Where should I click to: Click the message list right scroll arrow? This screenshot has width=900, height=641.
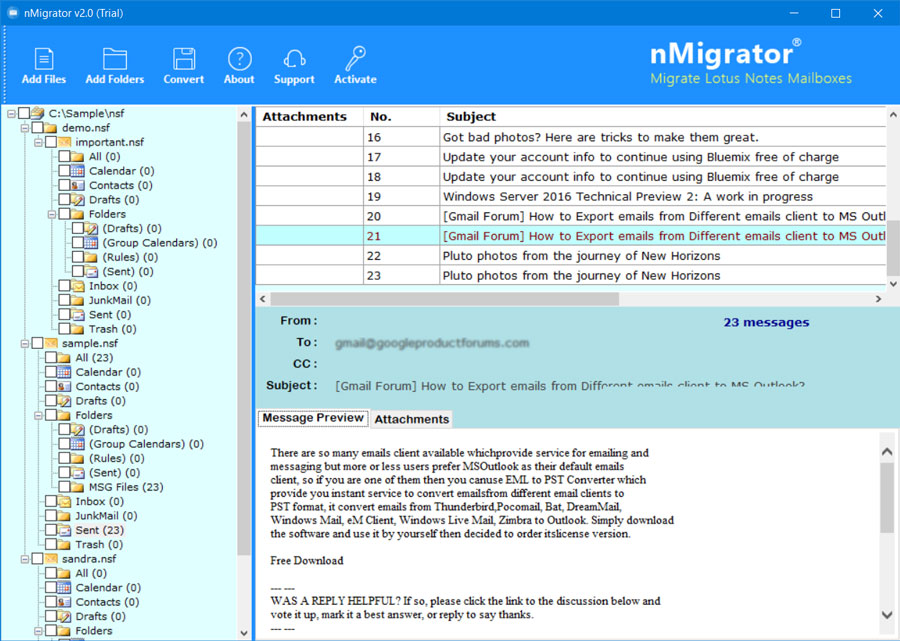tap(878, 299)
